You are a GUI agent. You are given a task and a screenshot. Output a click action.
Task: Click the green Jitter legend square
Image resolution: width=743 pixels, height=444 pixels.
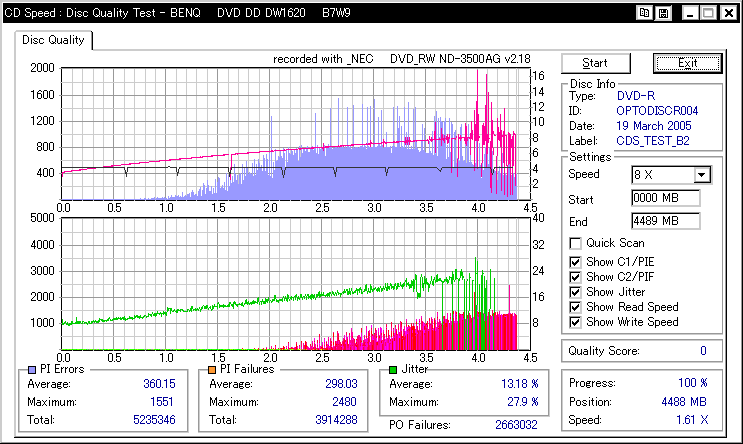tap(393, 370)
